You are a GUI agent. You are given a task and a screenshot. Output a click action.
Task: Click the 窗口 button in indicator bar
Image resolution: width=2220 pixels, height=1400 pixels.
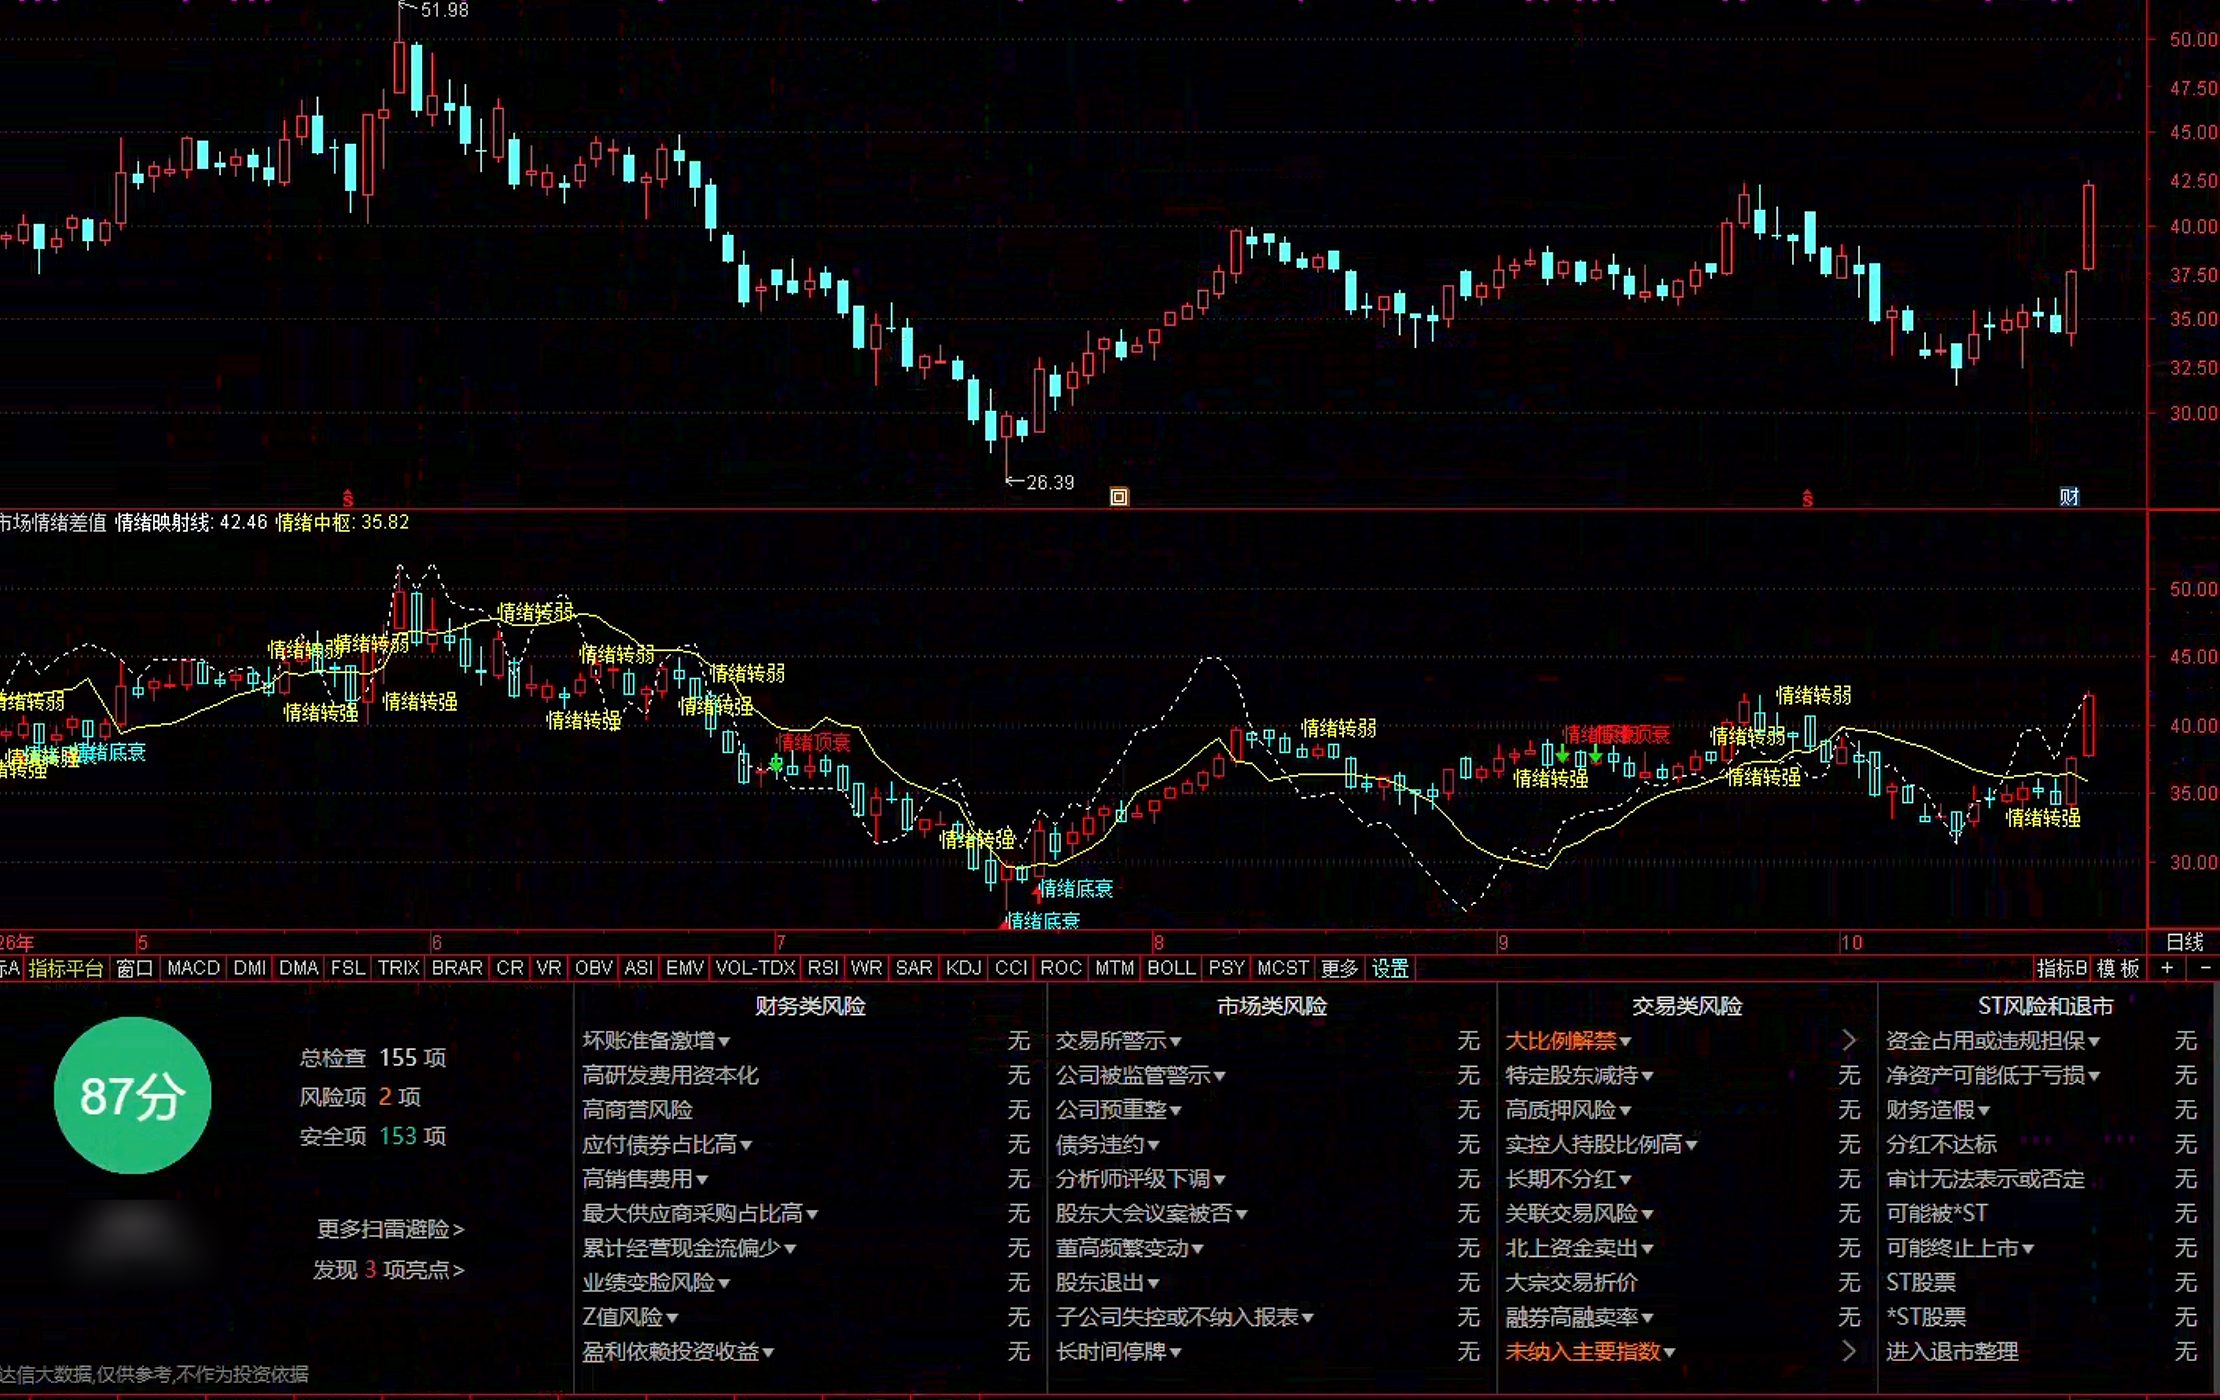point(134,968)
